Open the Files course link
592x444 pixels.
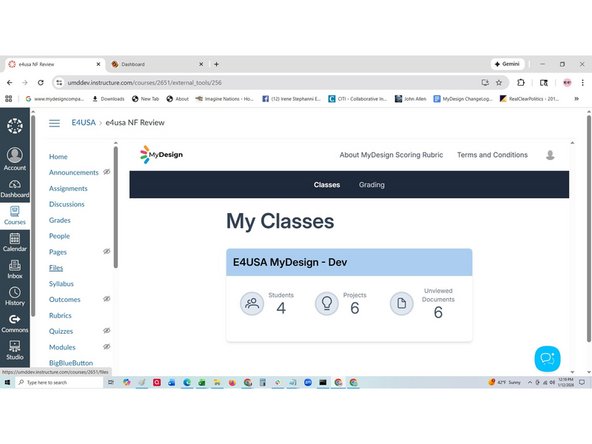(x=56, y=268)
